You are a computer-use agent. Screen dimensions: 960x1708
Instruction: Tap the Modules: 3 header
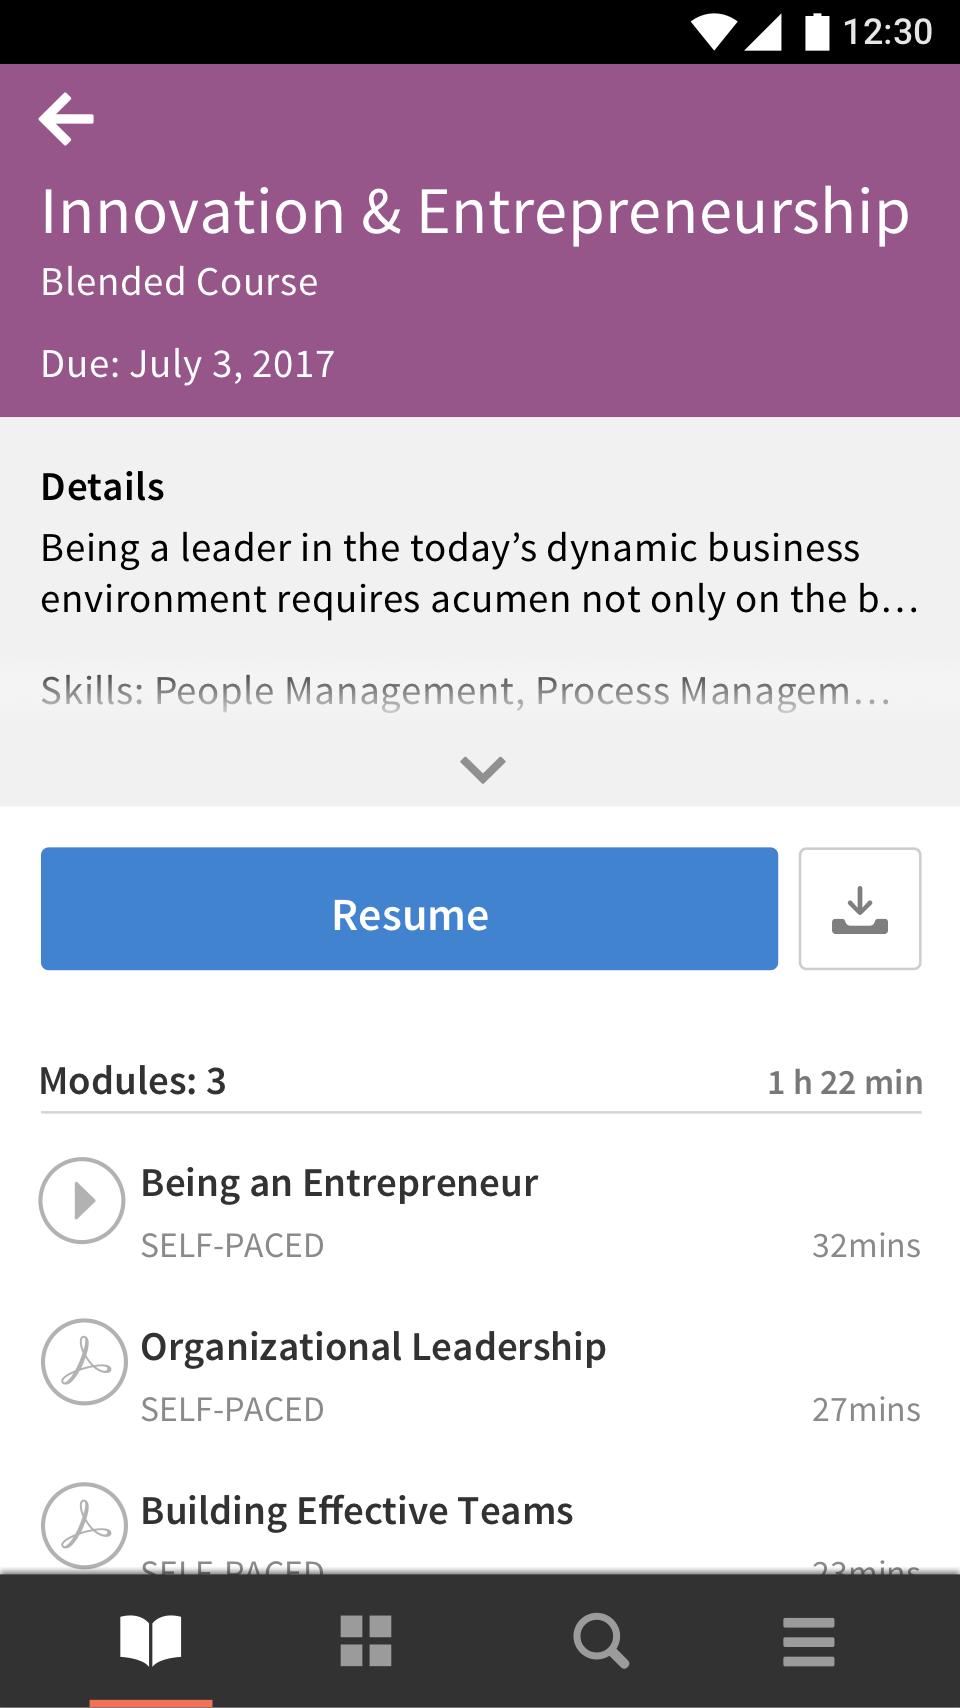133,1081
